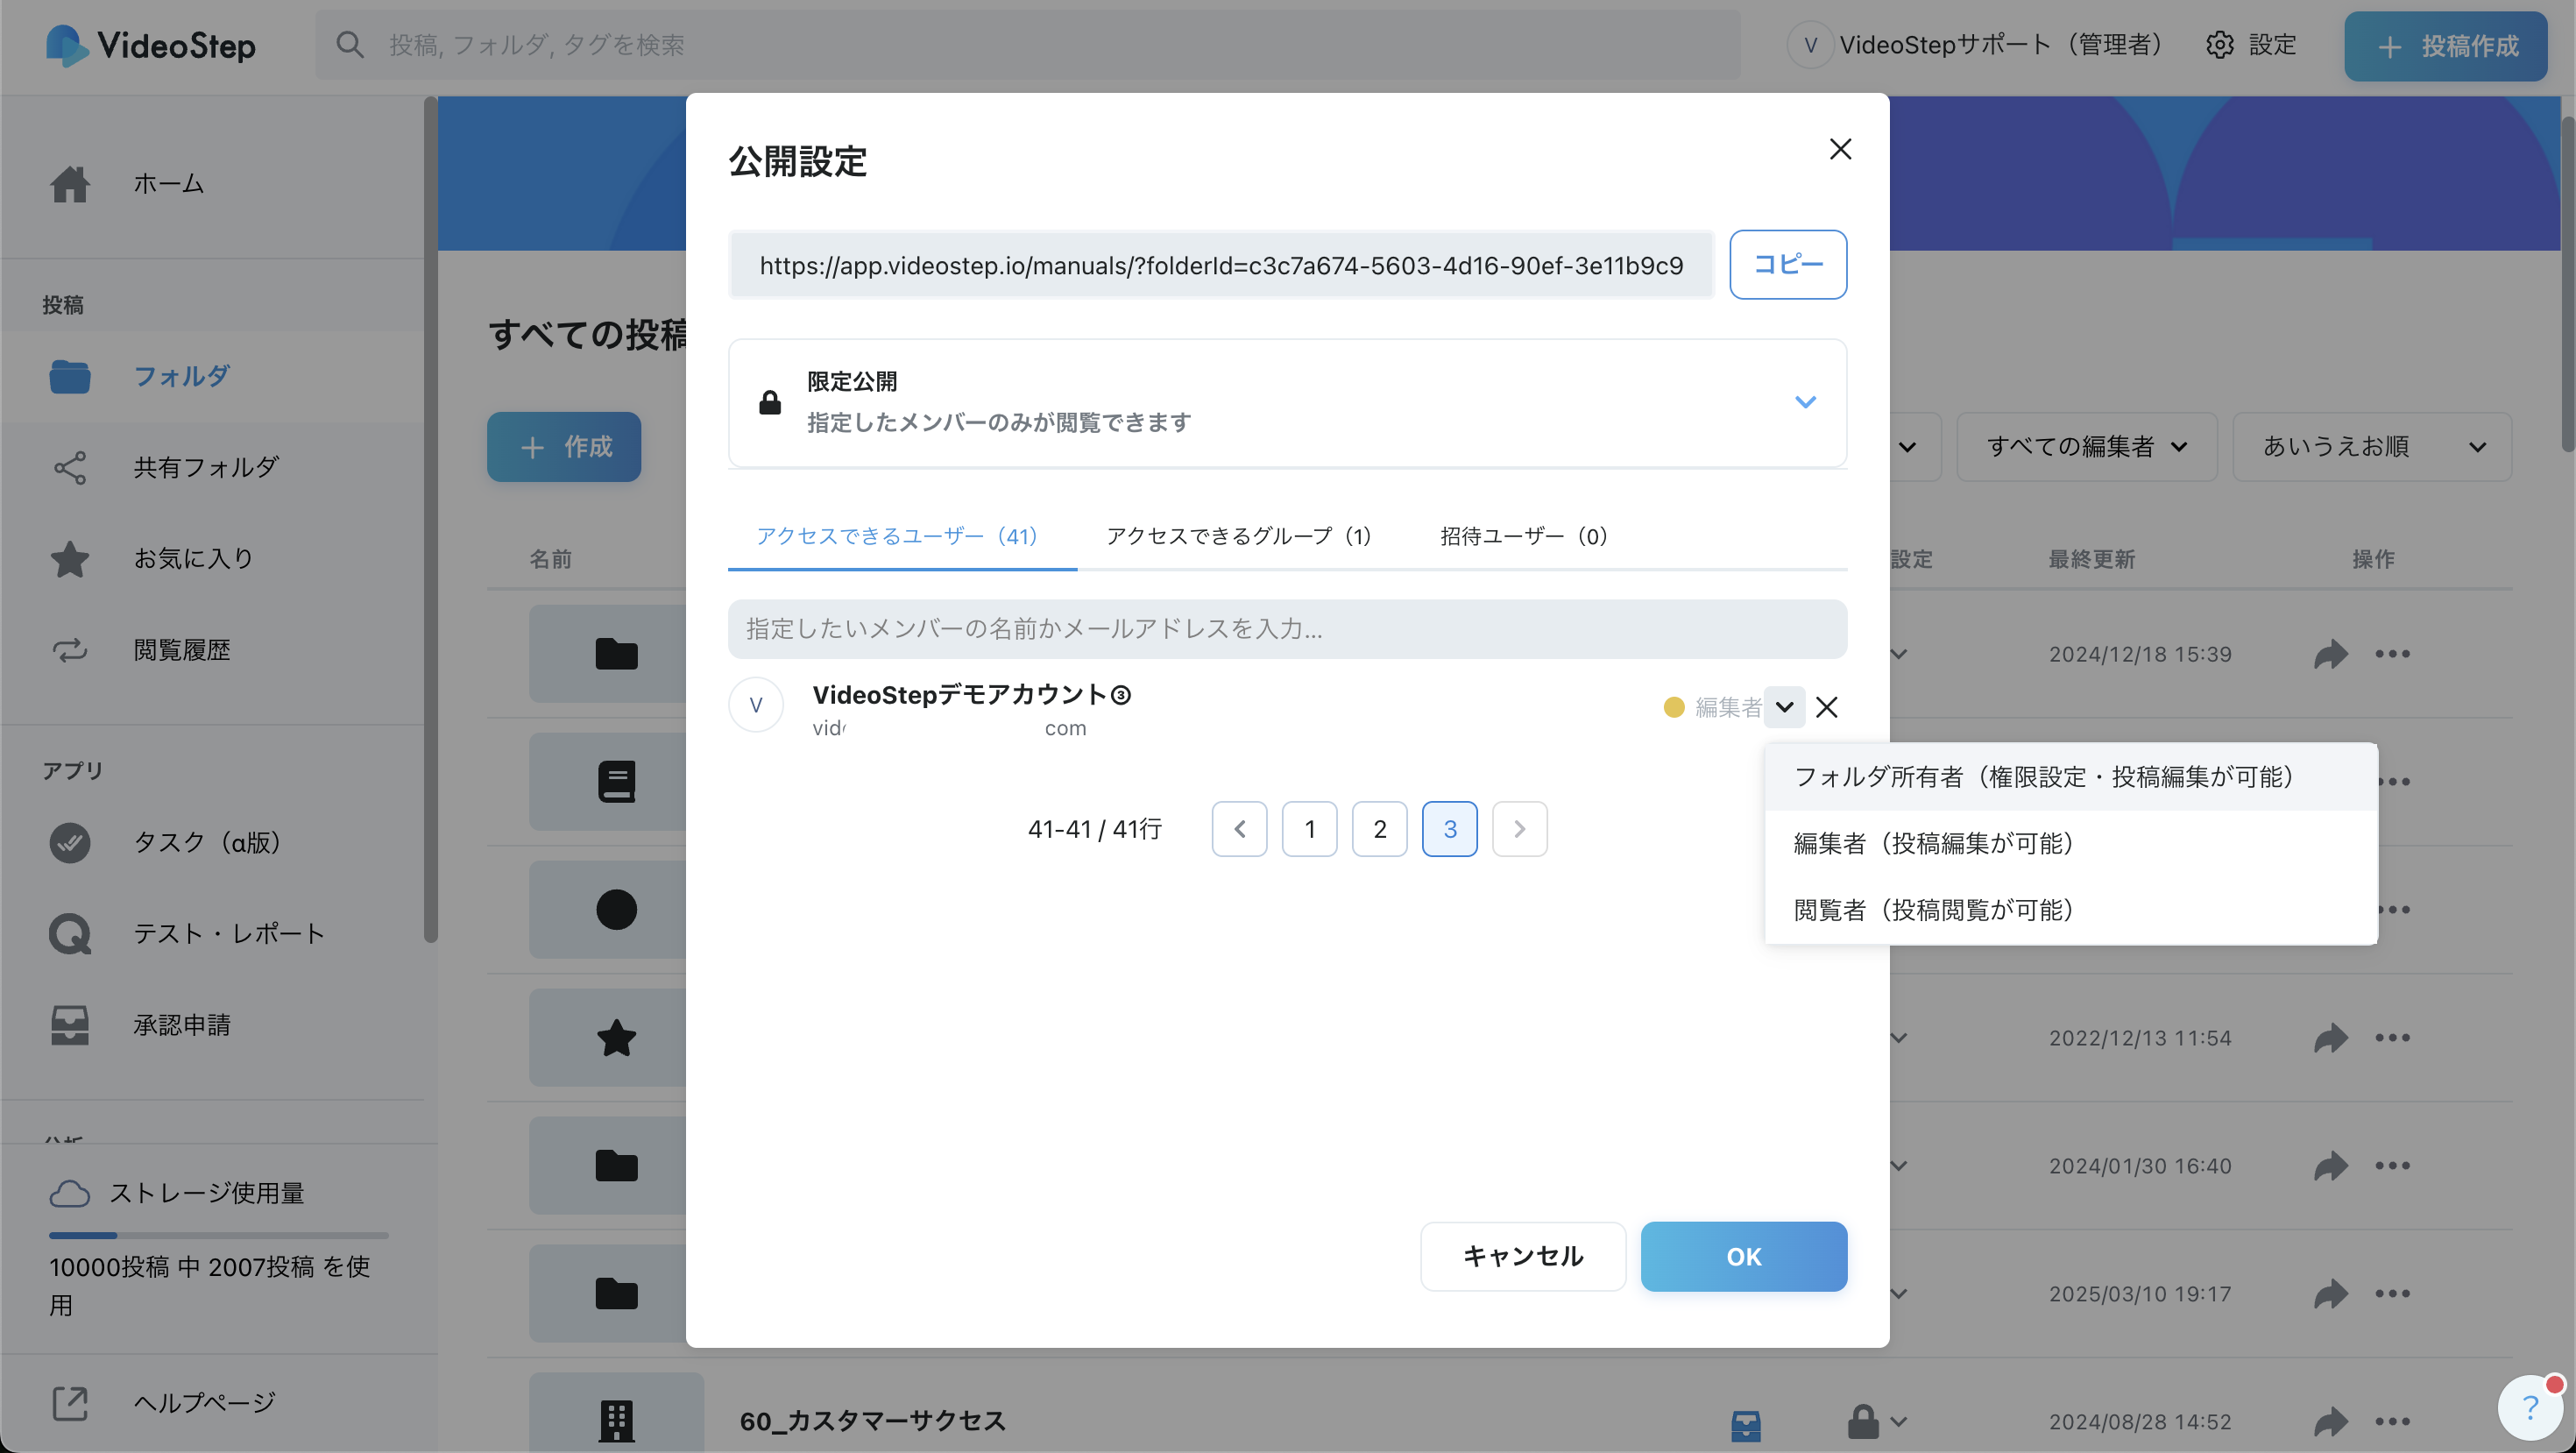Open the shared folder (共有フォルダ) icon
The image size is (2576, 1453).
point(70,467)
